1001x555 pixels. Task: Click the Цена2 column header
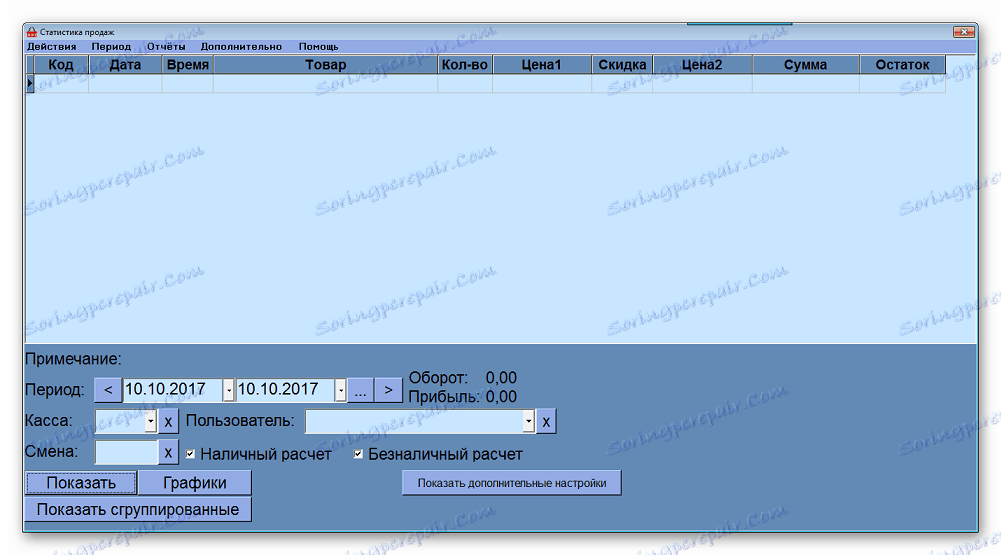click(x=702, y=65)
